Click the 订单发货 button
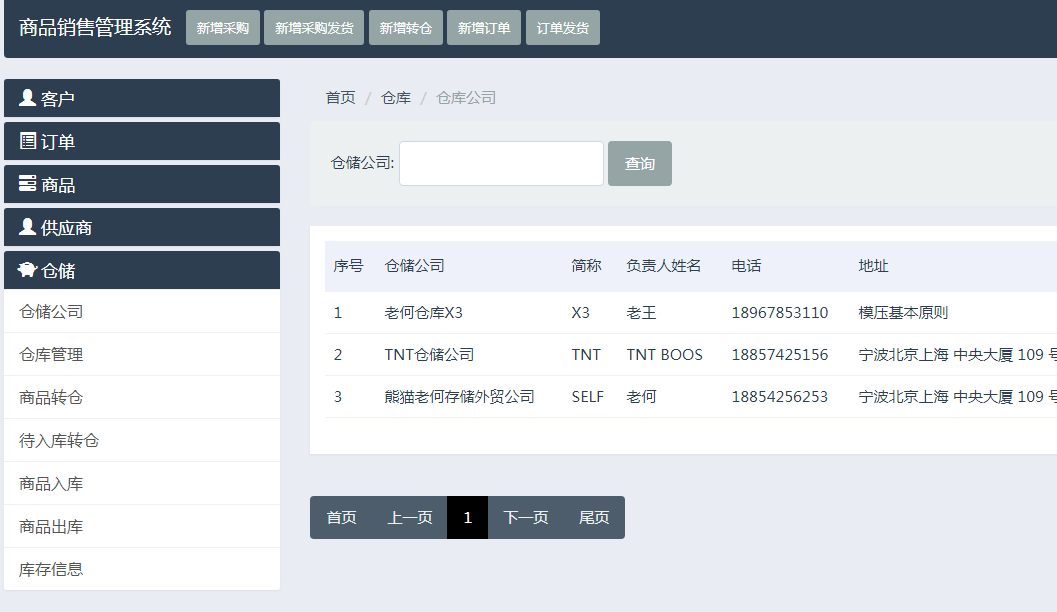The image size is (1057, 612). pos(563,28)
